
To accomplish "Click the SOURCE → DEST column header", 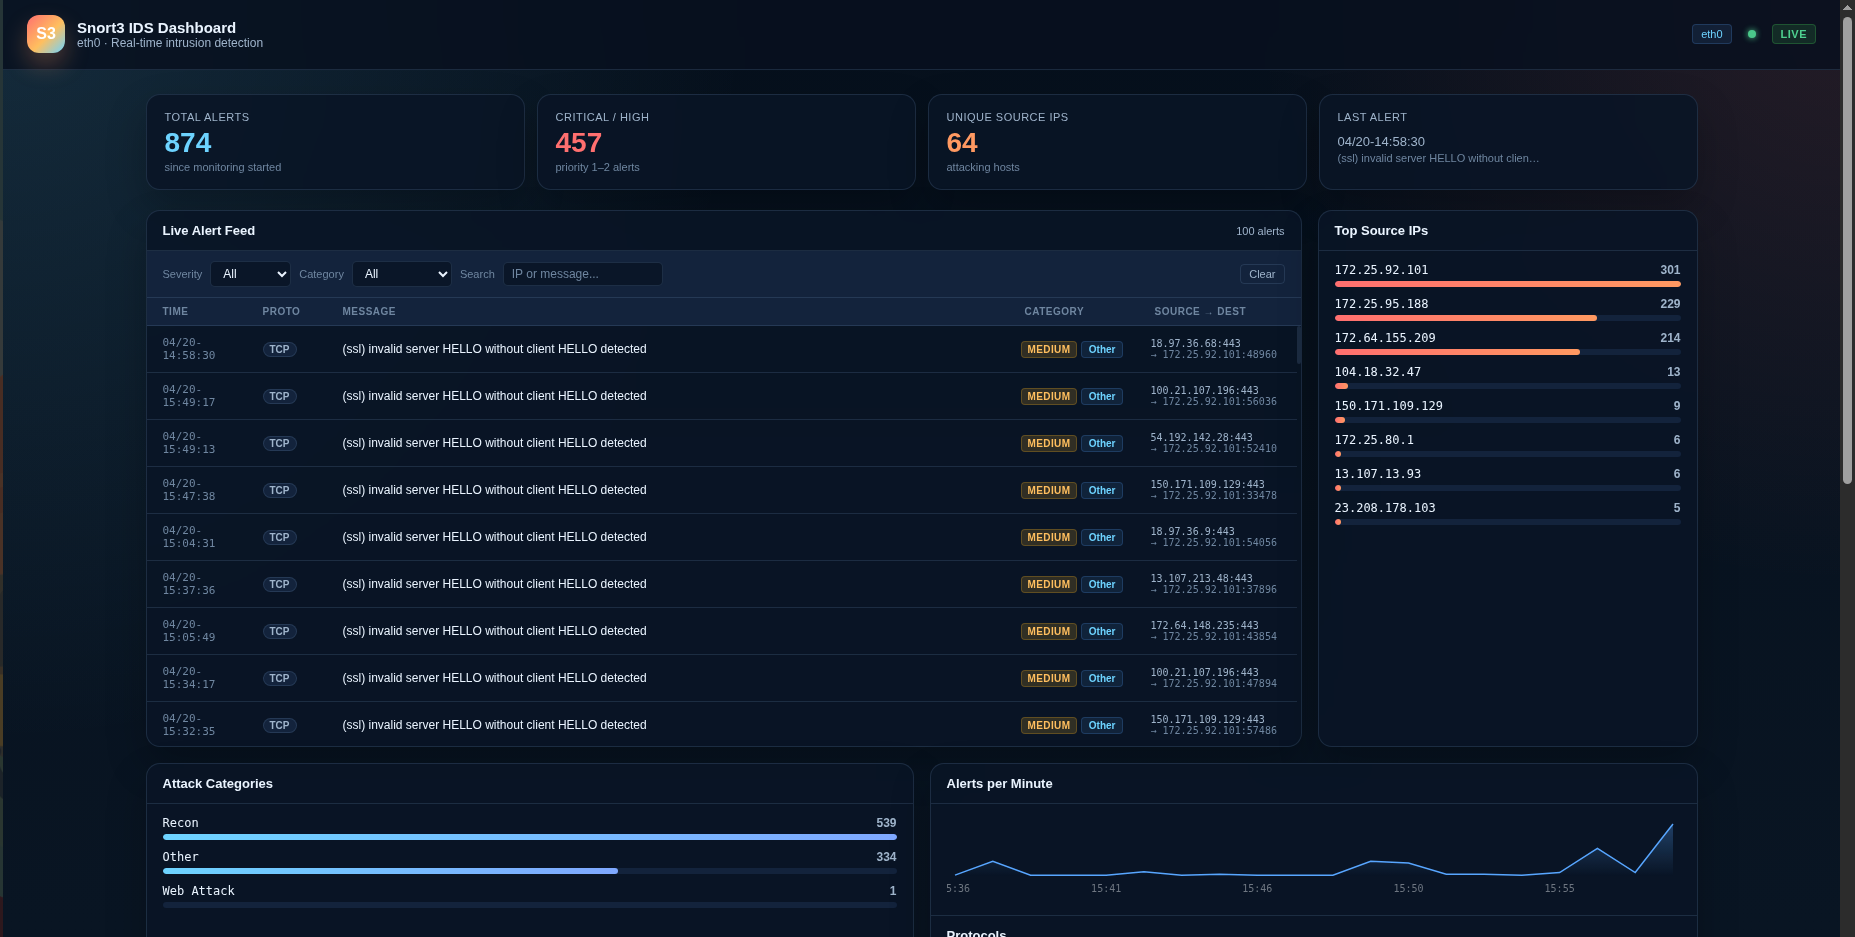I will [x=1200, y=311].
